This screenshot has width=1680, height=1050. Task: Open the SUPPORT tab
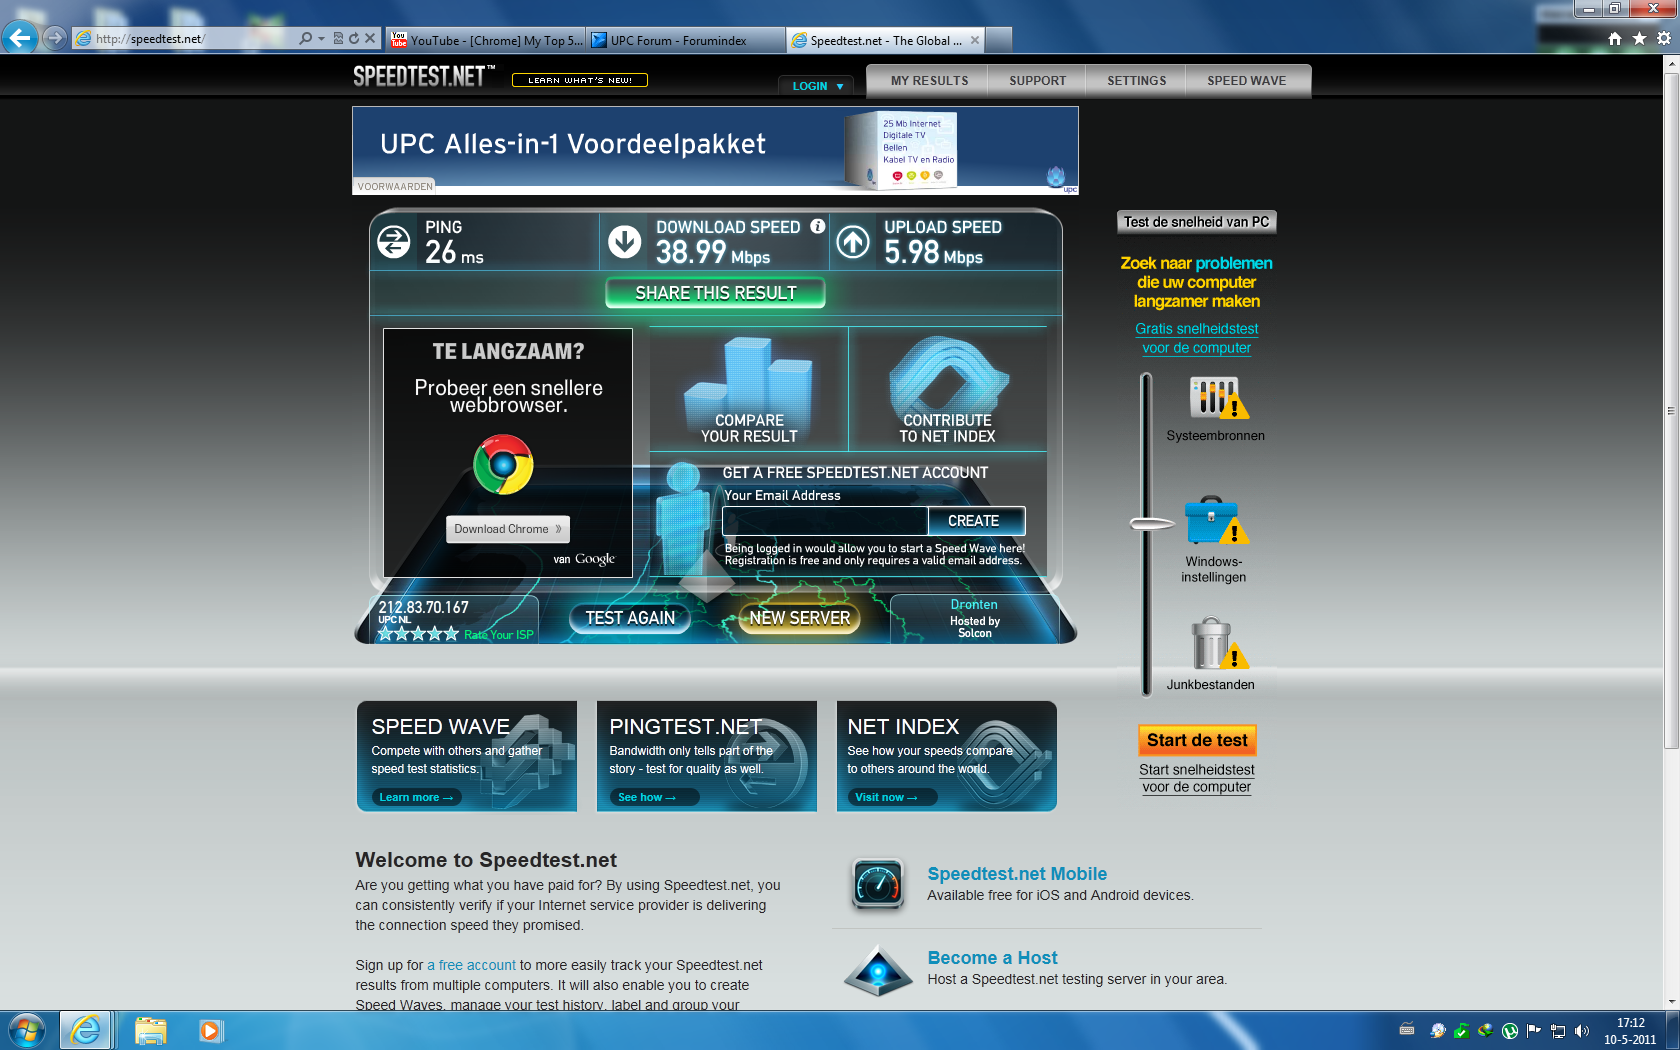1037,81
